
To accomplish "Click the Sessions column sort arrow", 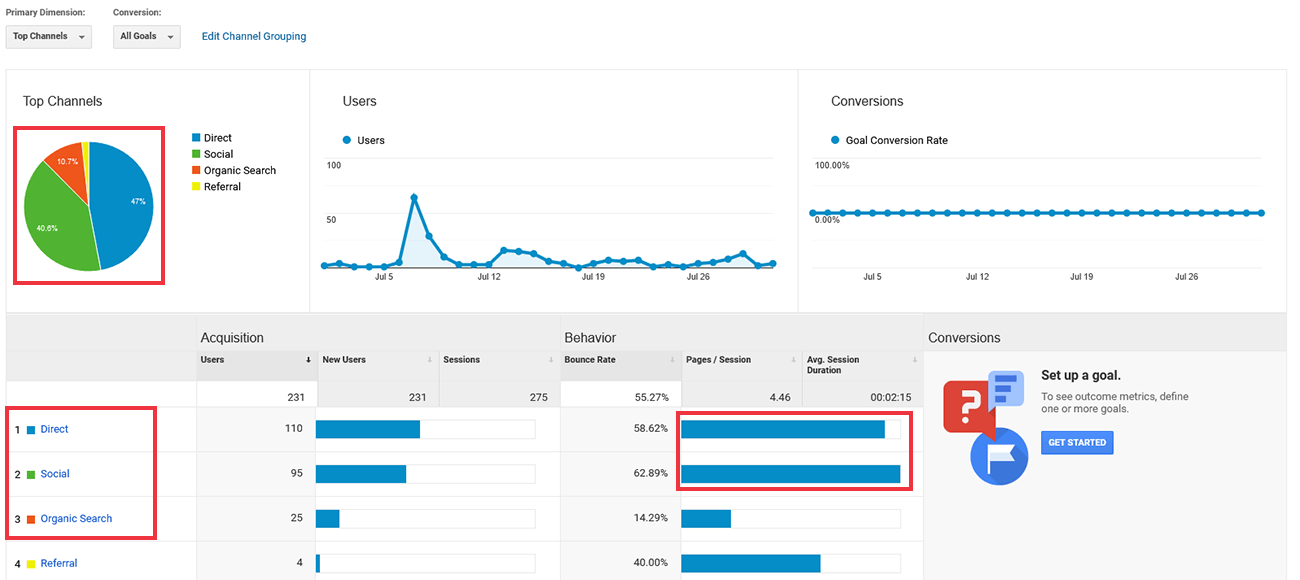I will tap(551, 360).
